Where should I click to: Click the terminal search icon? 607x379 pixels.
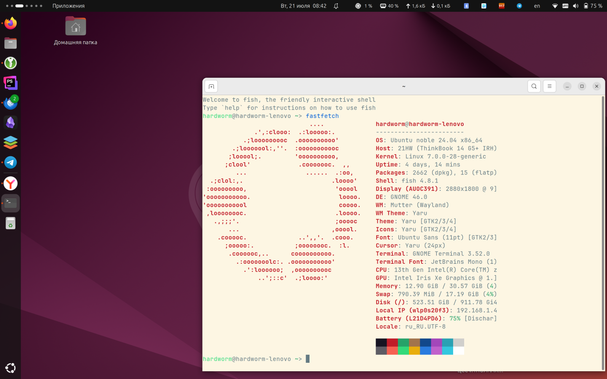(534, 86)
